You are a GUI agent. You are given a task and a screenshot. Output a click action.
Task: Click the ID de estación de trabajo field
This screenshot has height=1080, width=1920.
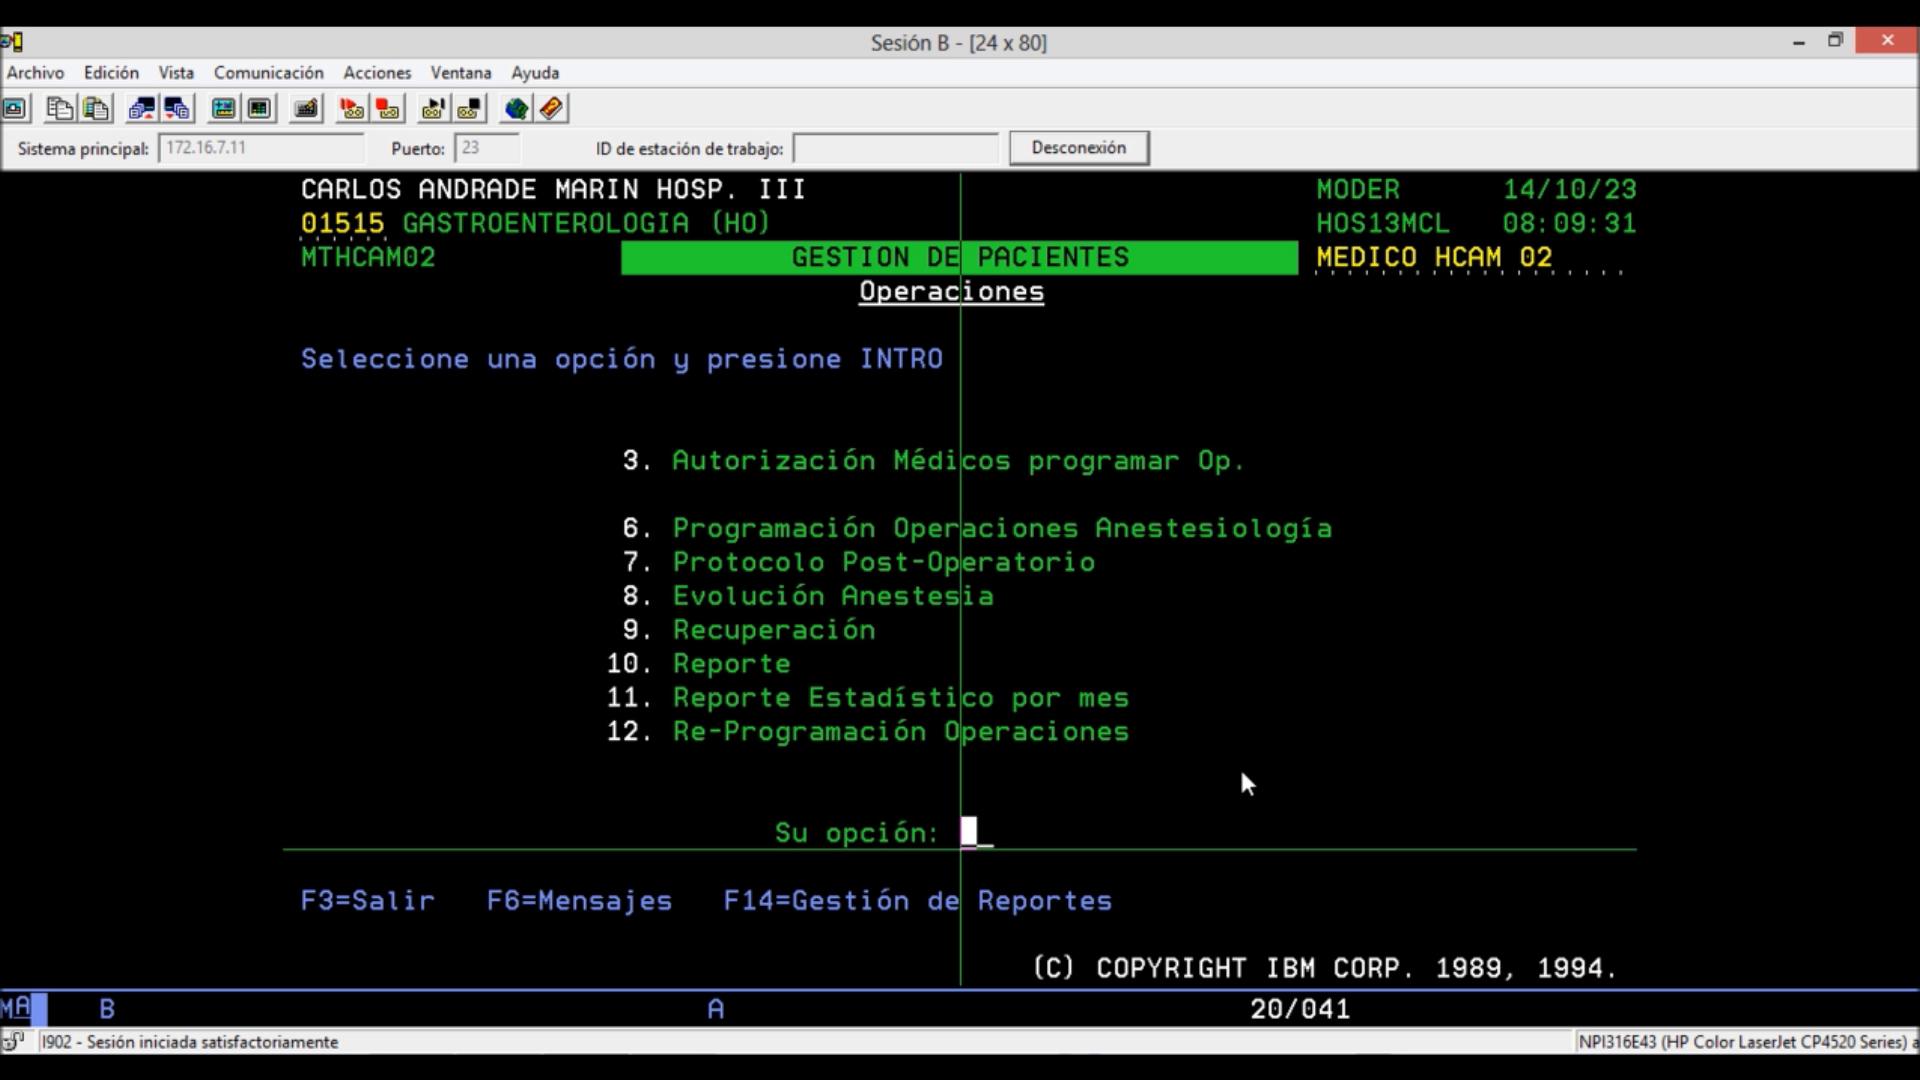point(895,149)
